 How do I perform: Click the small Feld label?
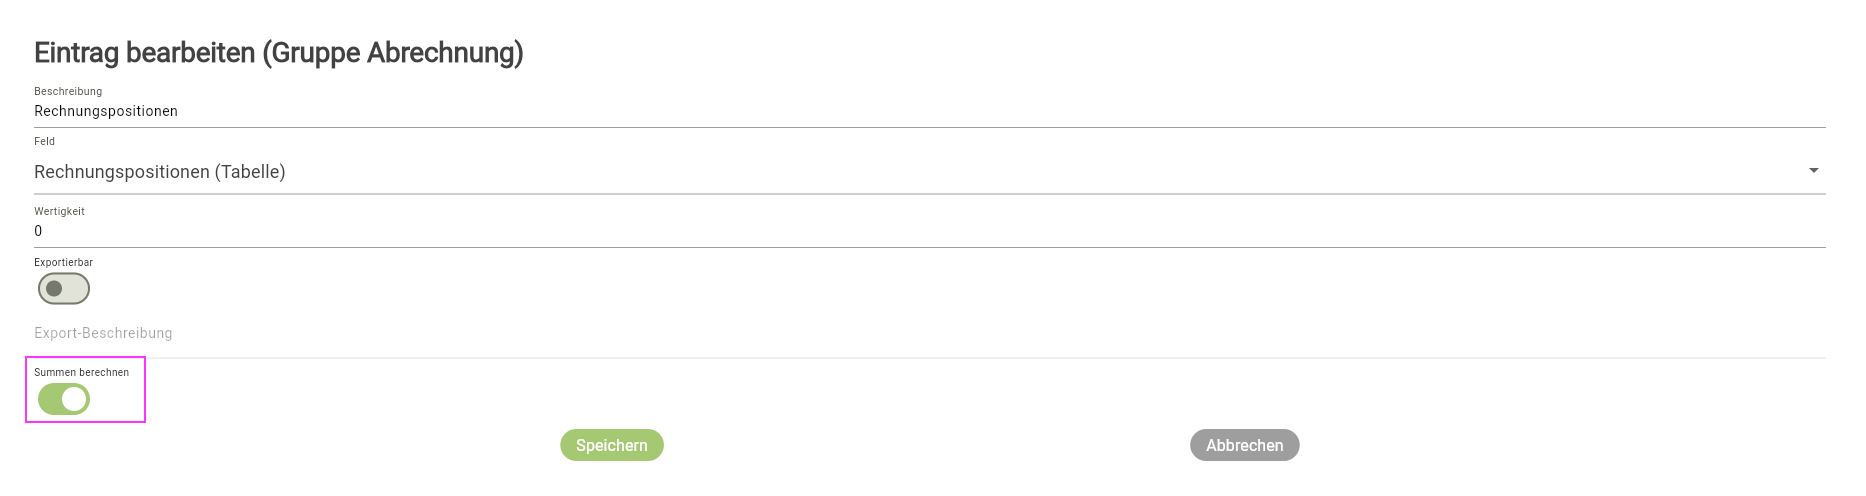(x=44, y=141)
